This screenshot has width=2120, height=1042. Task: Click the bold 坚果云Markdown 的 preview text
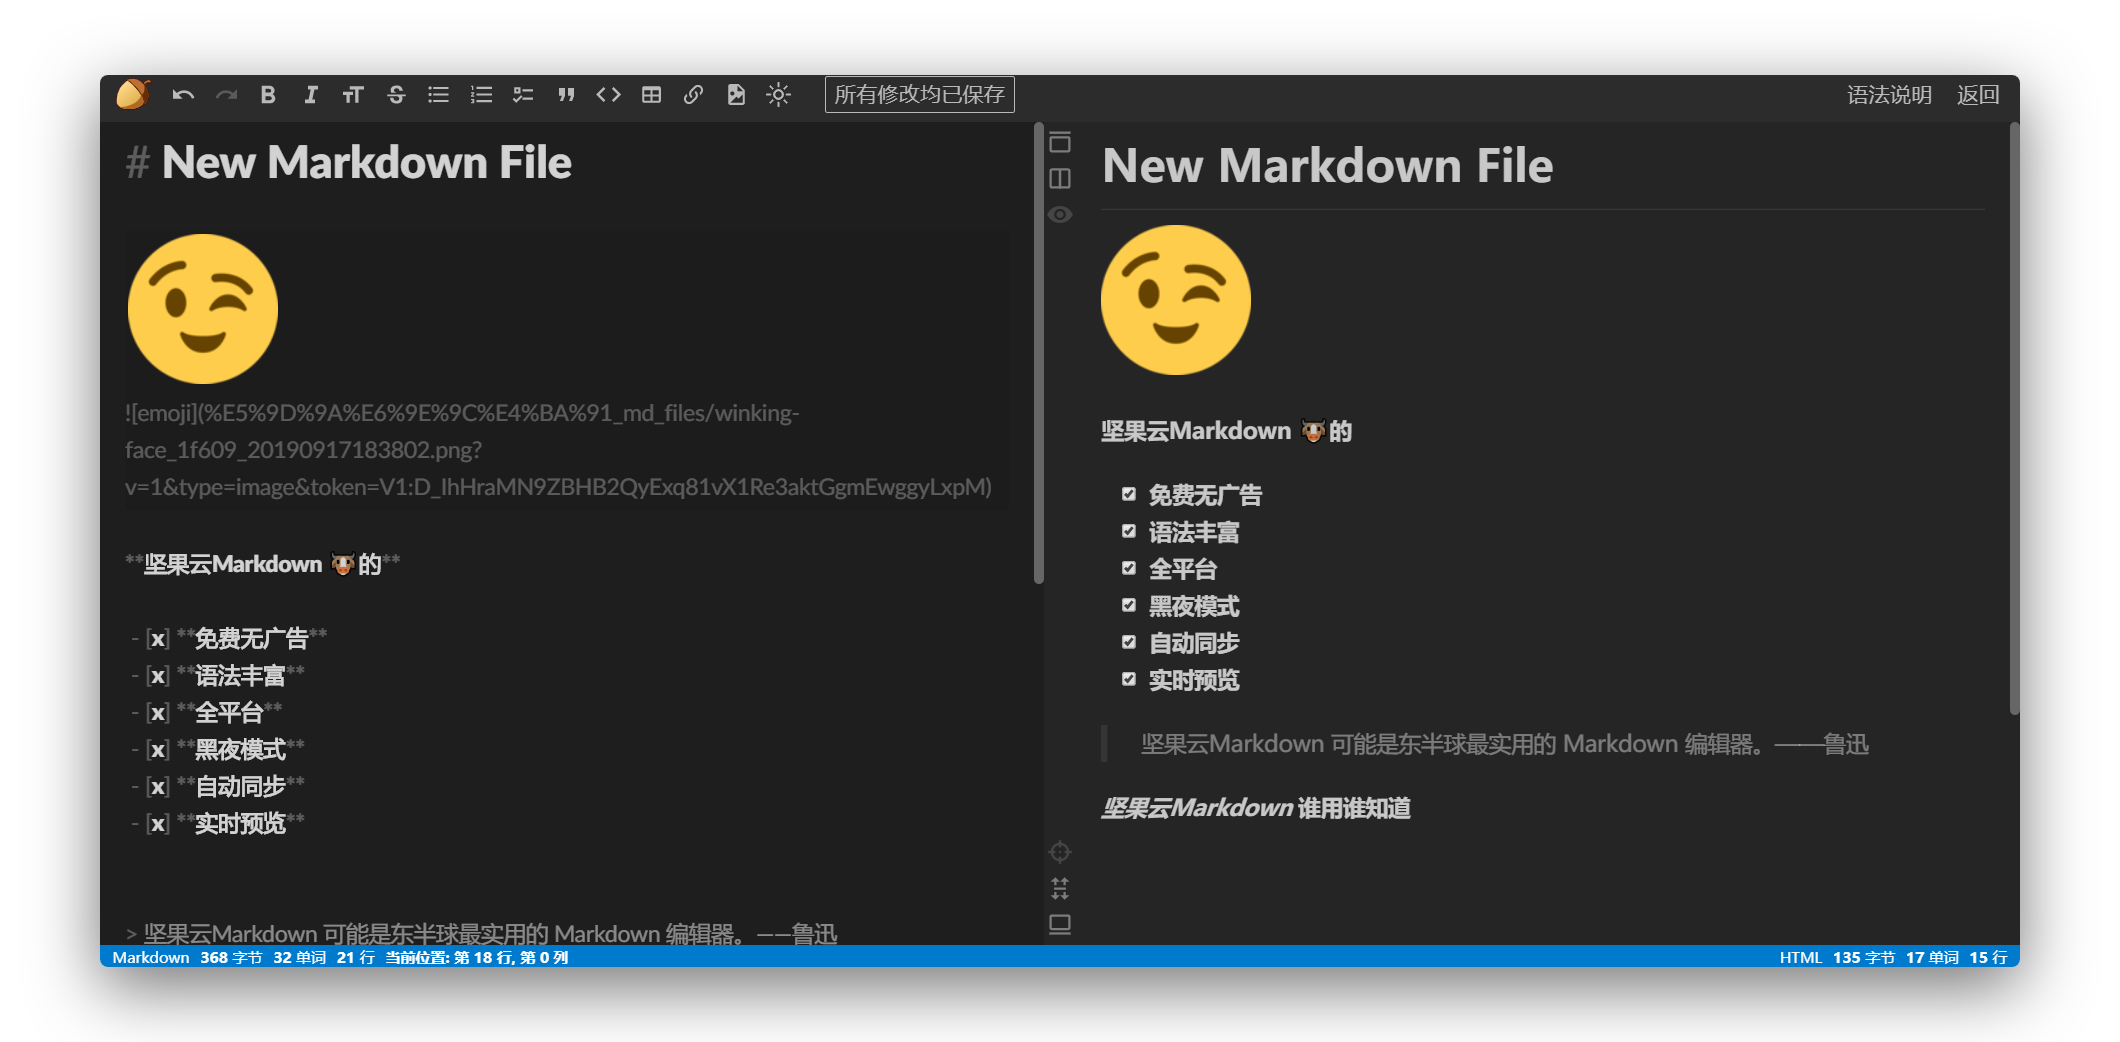click(1226, 431)
